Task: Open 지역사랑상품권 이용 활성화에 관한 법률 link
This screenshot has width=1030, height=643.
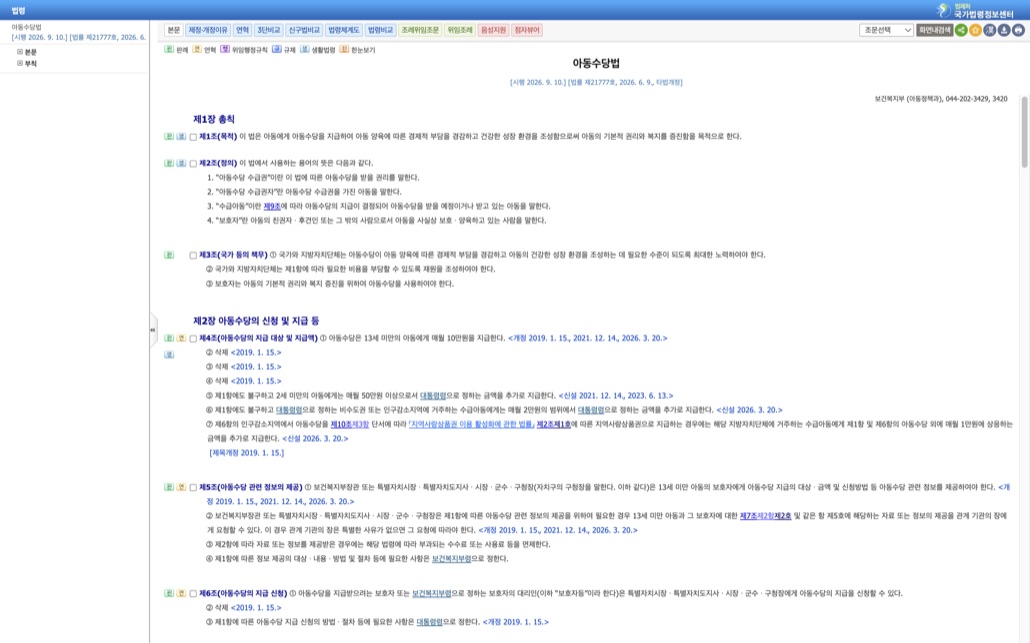Action: point(471,424)
